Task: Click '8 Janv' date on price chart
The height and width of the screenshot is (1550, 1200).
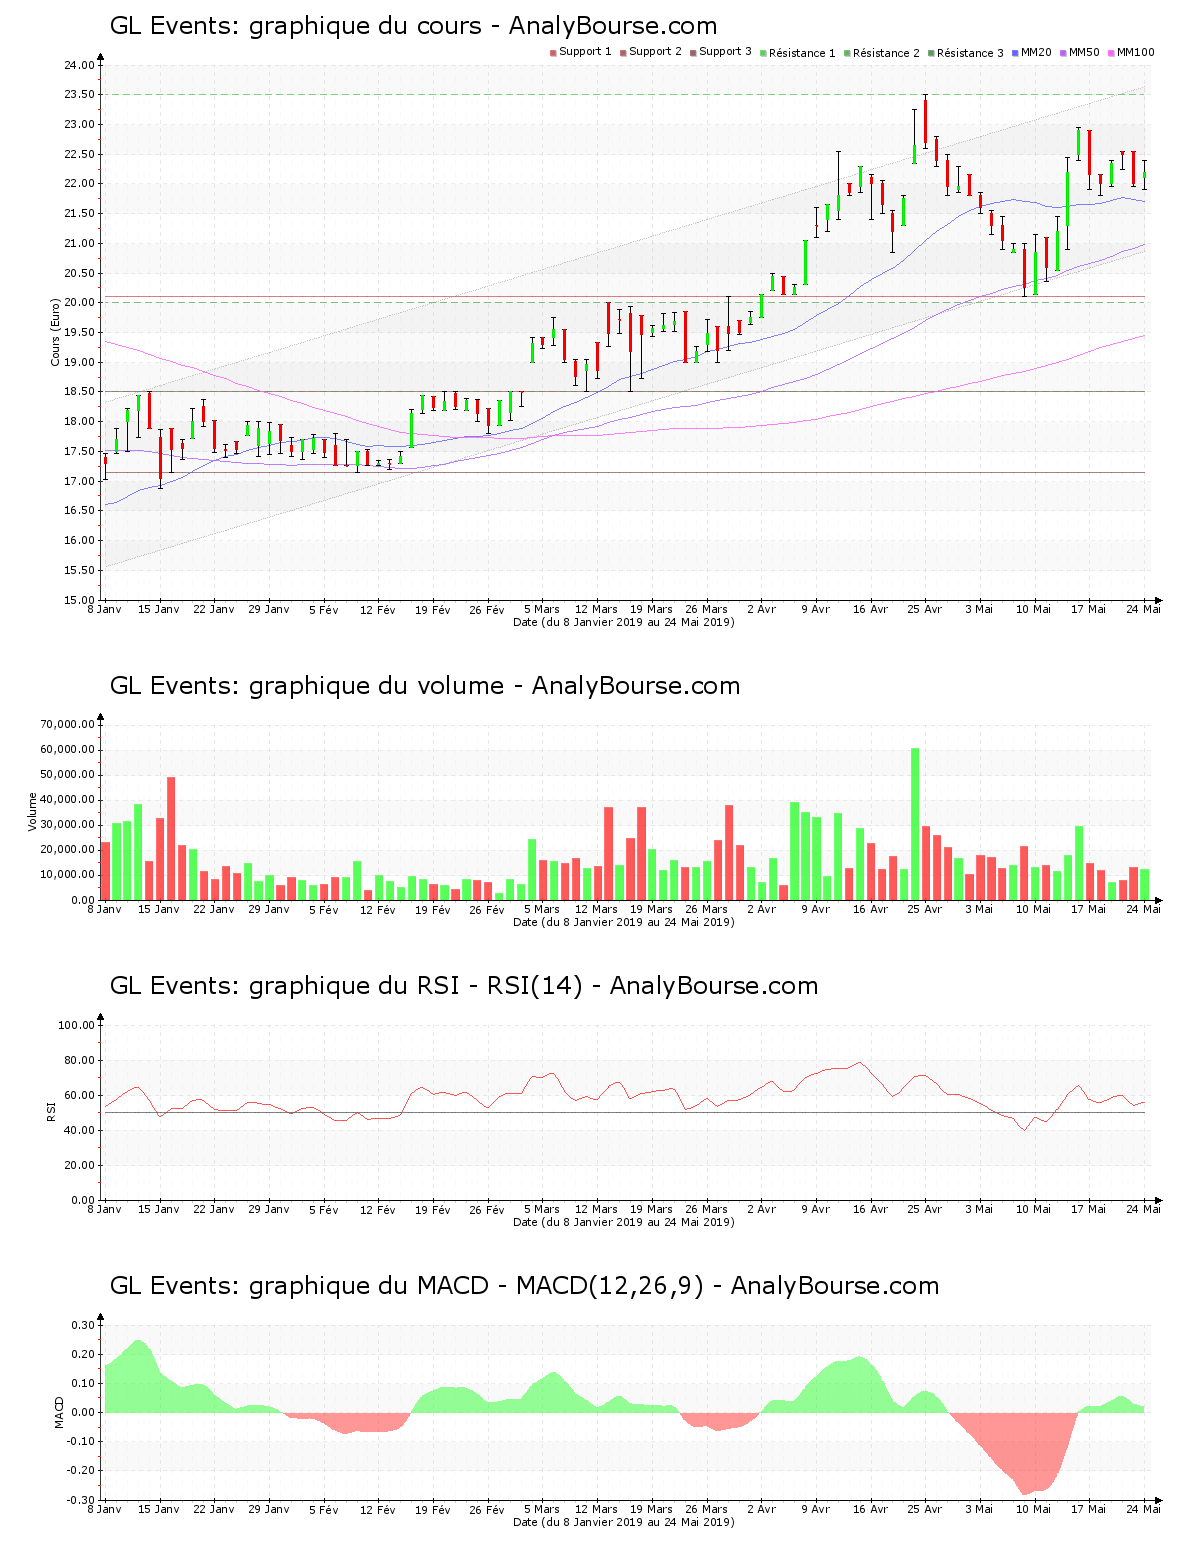Action: [104, 609]
